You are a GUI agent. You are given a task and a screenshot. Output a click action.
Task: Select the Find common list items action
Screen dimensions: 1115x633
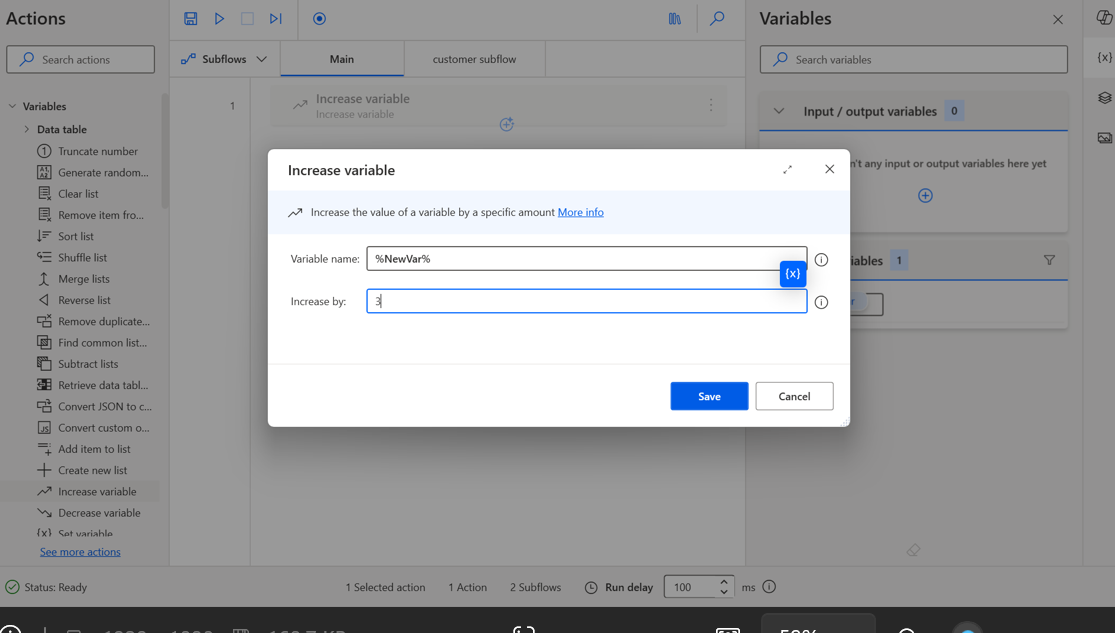click(x=92, y=343)
